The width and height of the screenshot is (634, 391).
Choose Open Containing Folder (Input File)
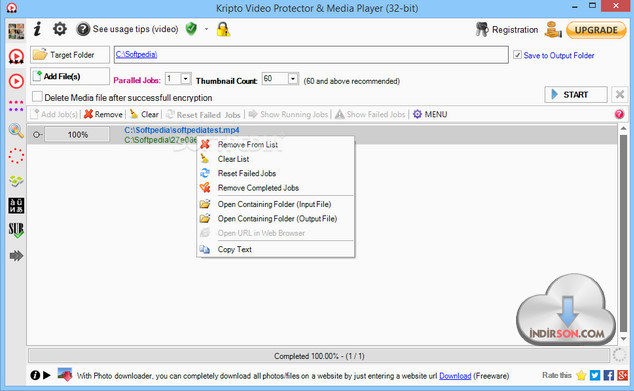tap(275, 204)
